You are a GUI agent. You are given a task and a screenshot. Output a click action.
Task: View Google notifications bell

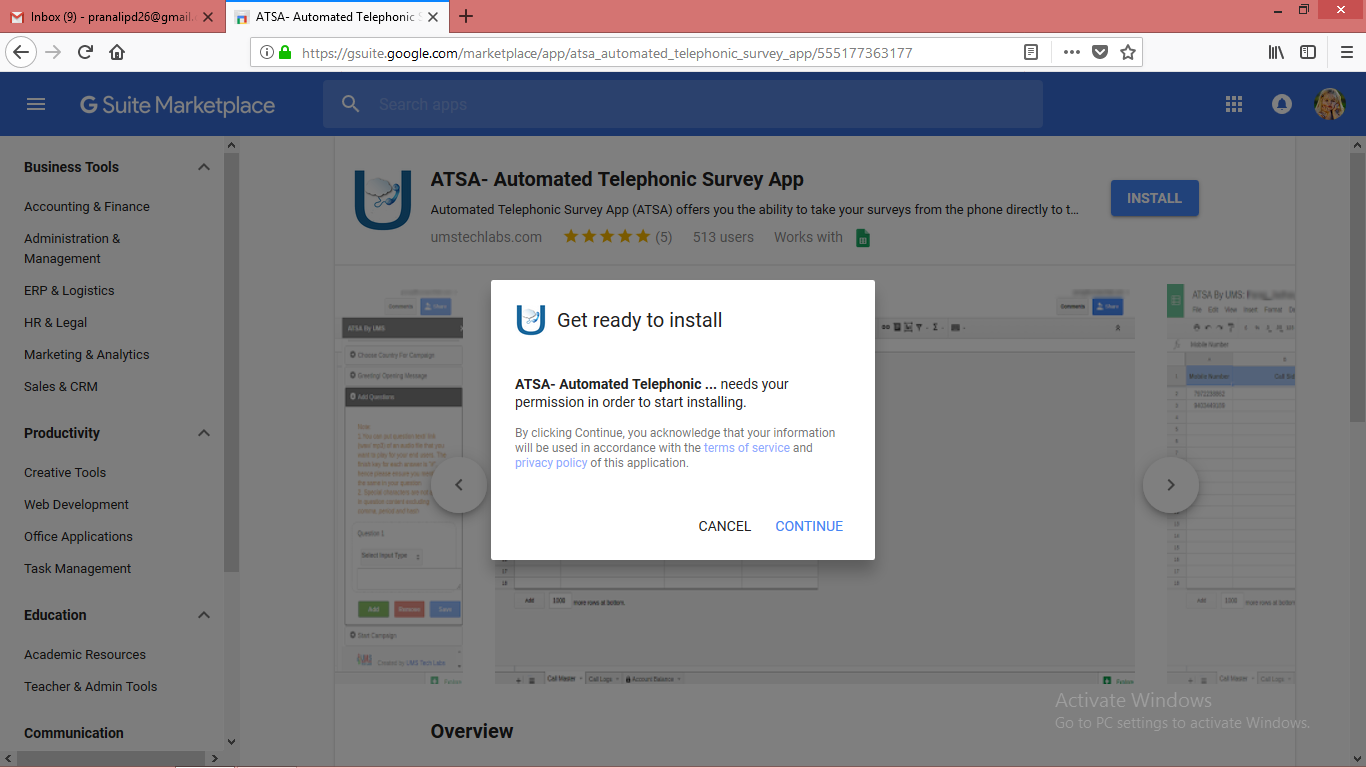pos(1282,104)
